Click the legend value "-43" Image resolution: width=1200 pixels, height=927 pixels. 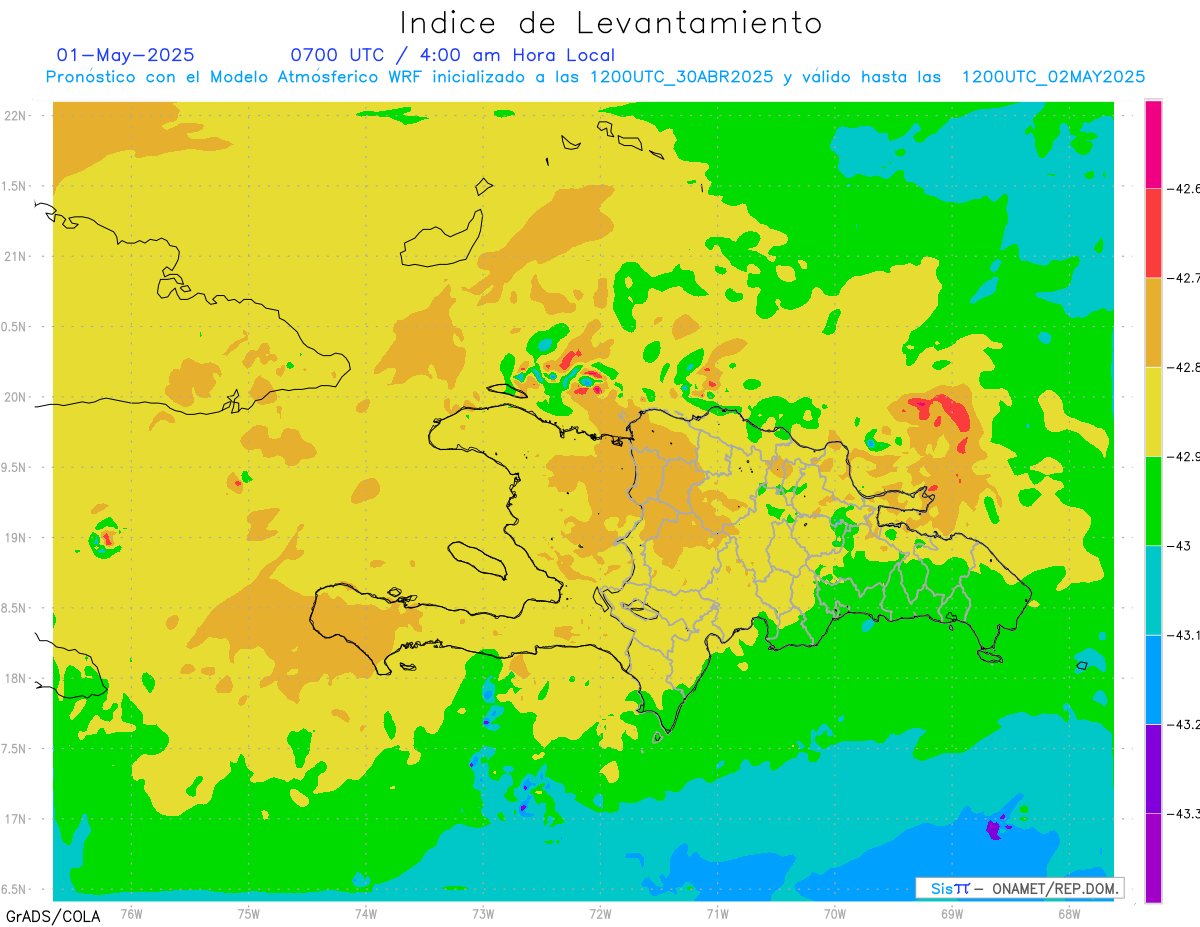[1179, 546]
